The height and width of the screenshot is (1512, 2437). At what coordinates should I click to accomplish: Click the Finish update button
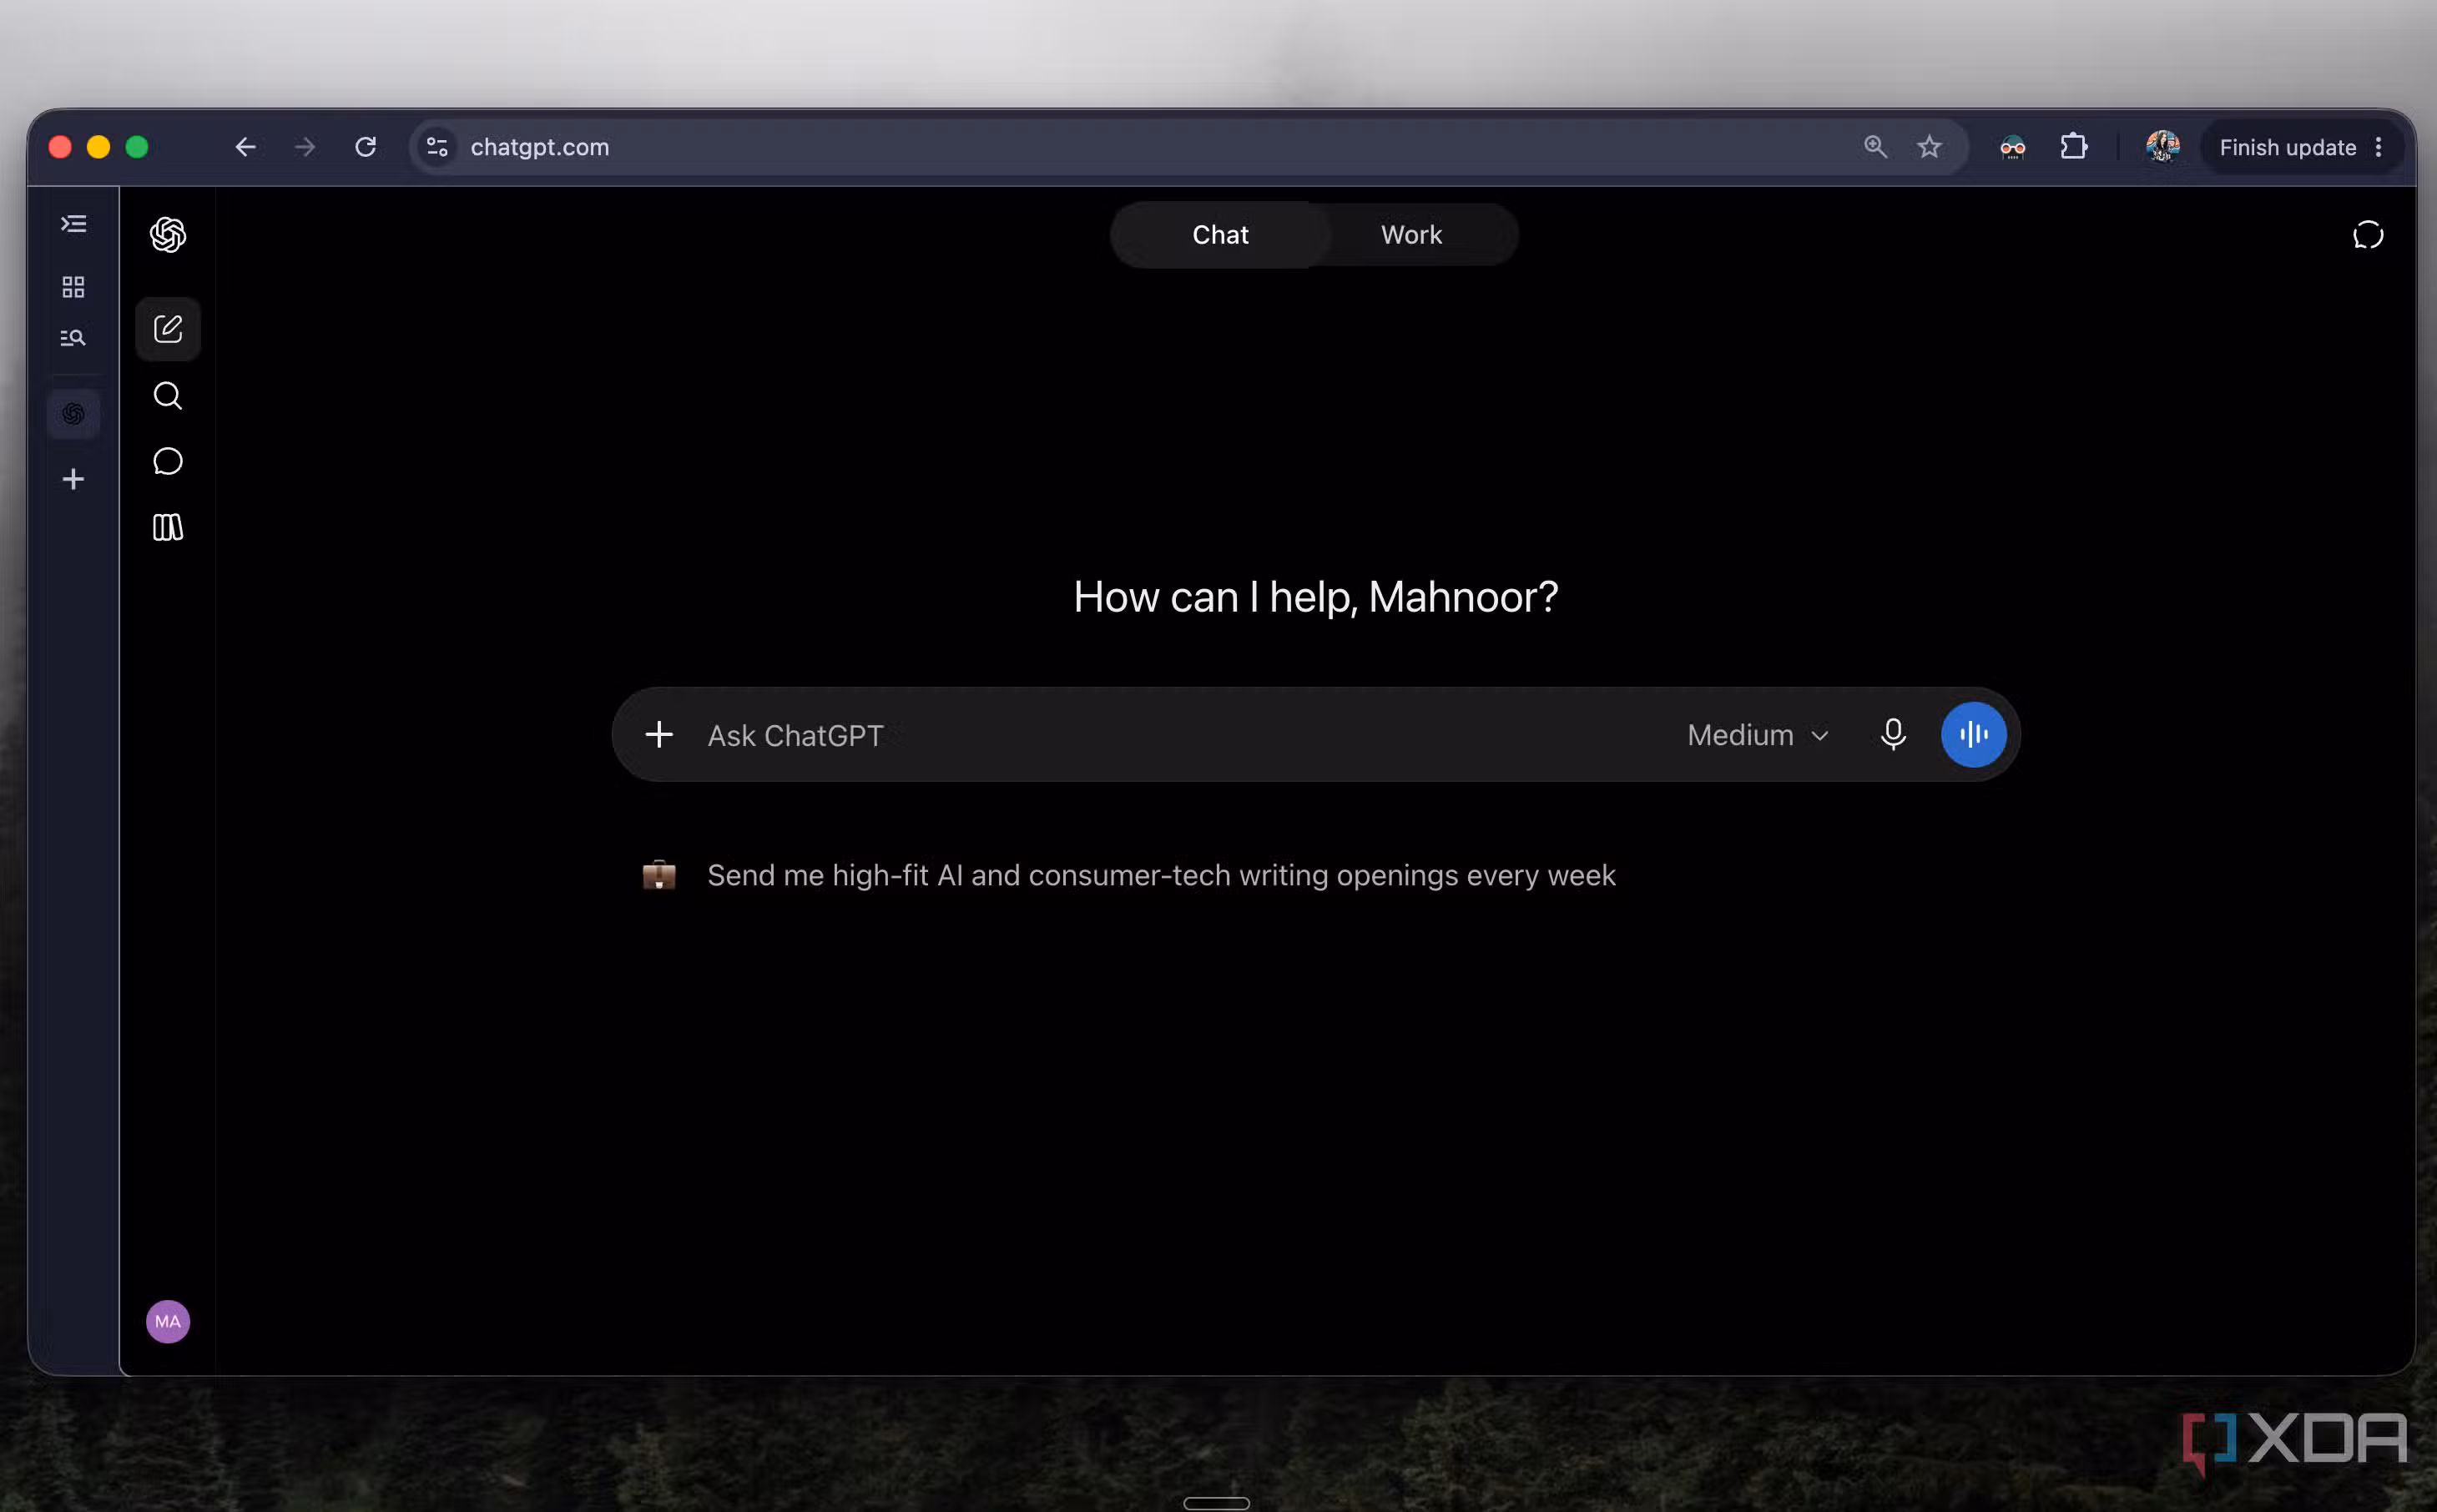coord(2286,147)
